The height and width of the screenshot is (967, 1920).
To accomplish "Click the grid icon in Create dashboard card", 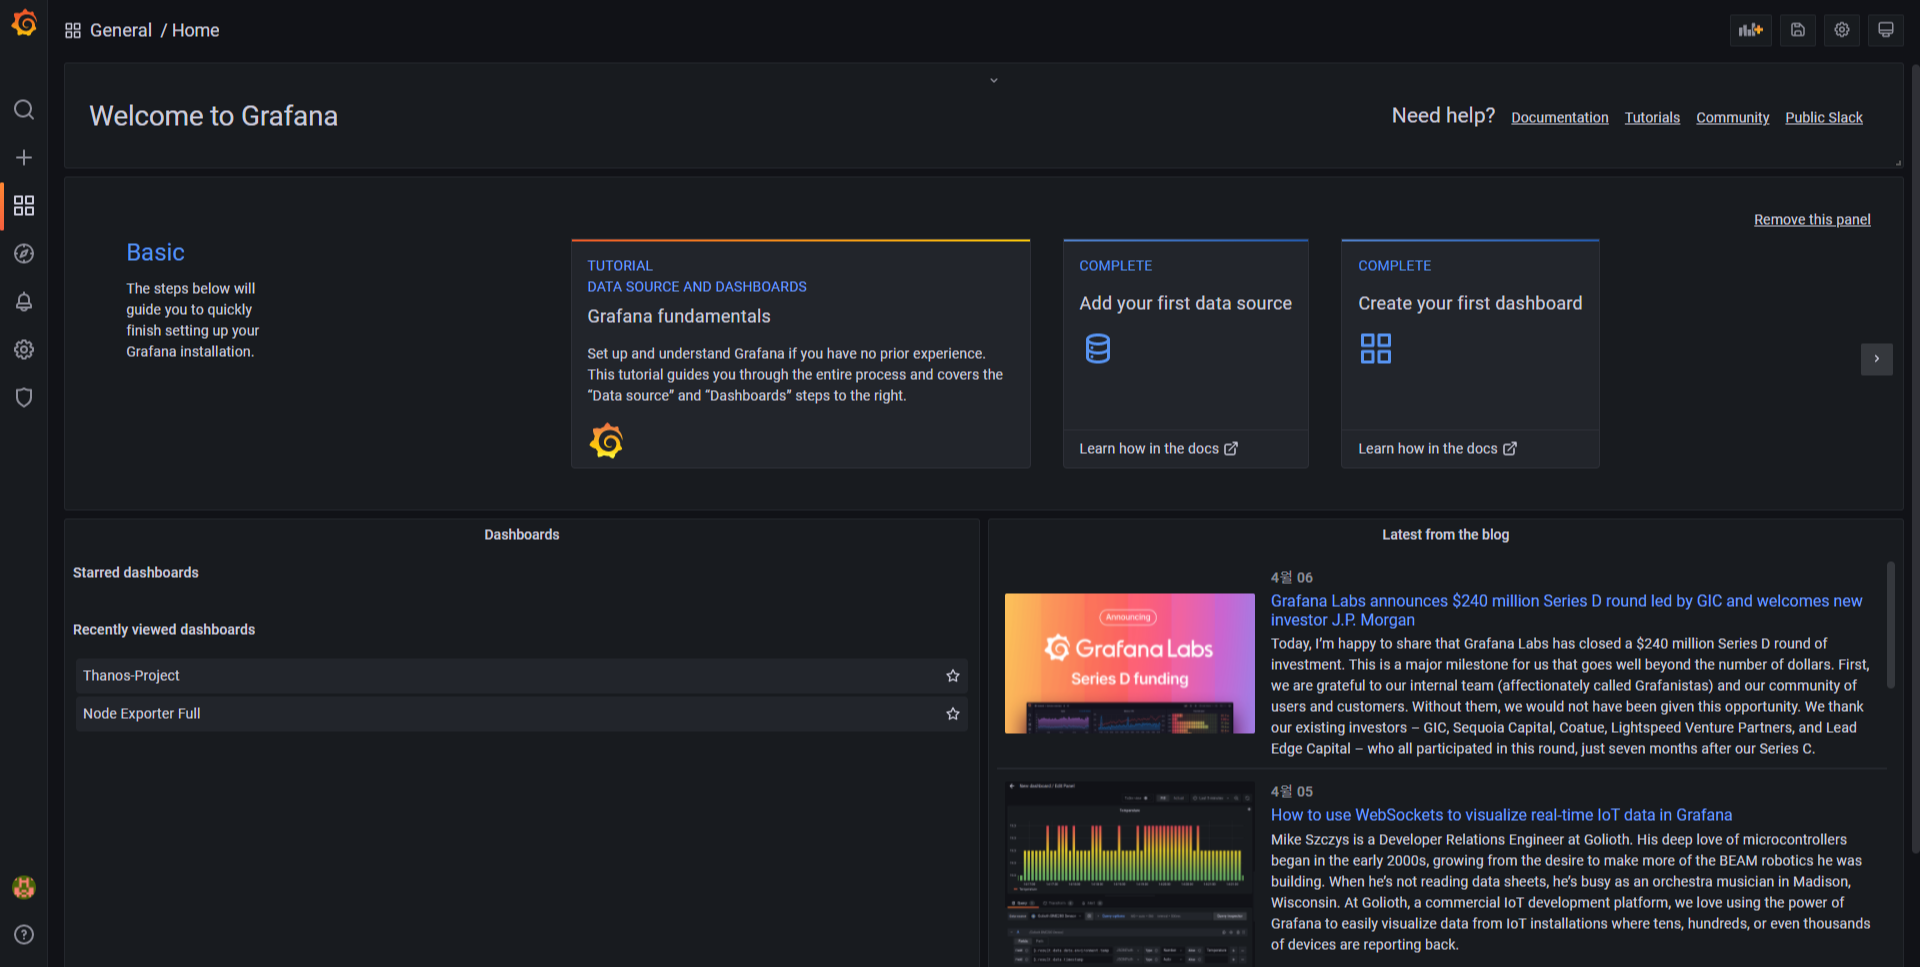I will (1376, 348).
